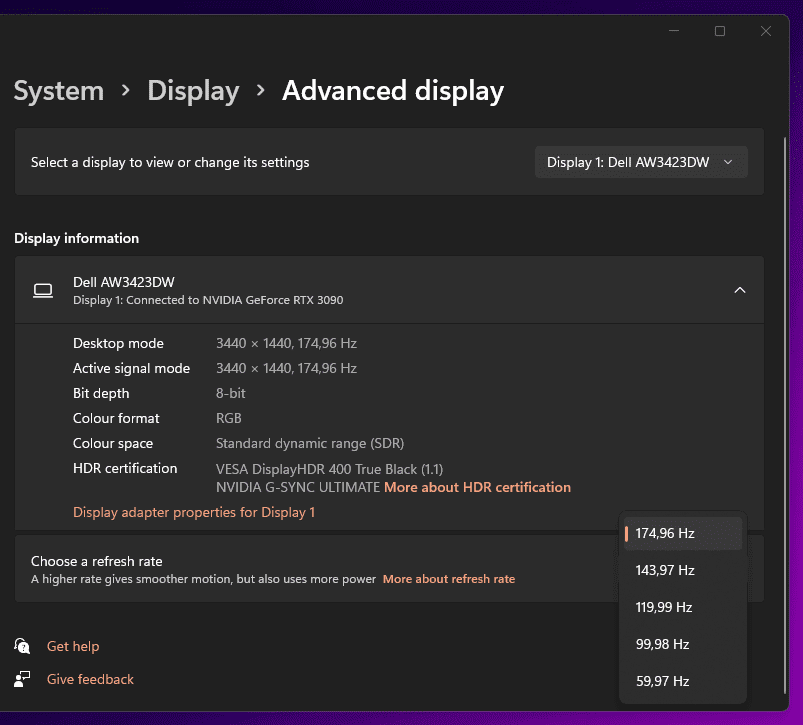803x725 pixels.
Task: Click the monitor icon beside Dell AW3423DW
Action: pyautogui.click(x=43, y=290)
